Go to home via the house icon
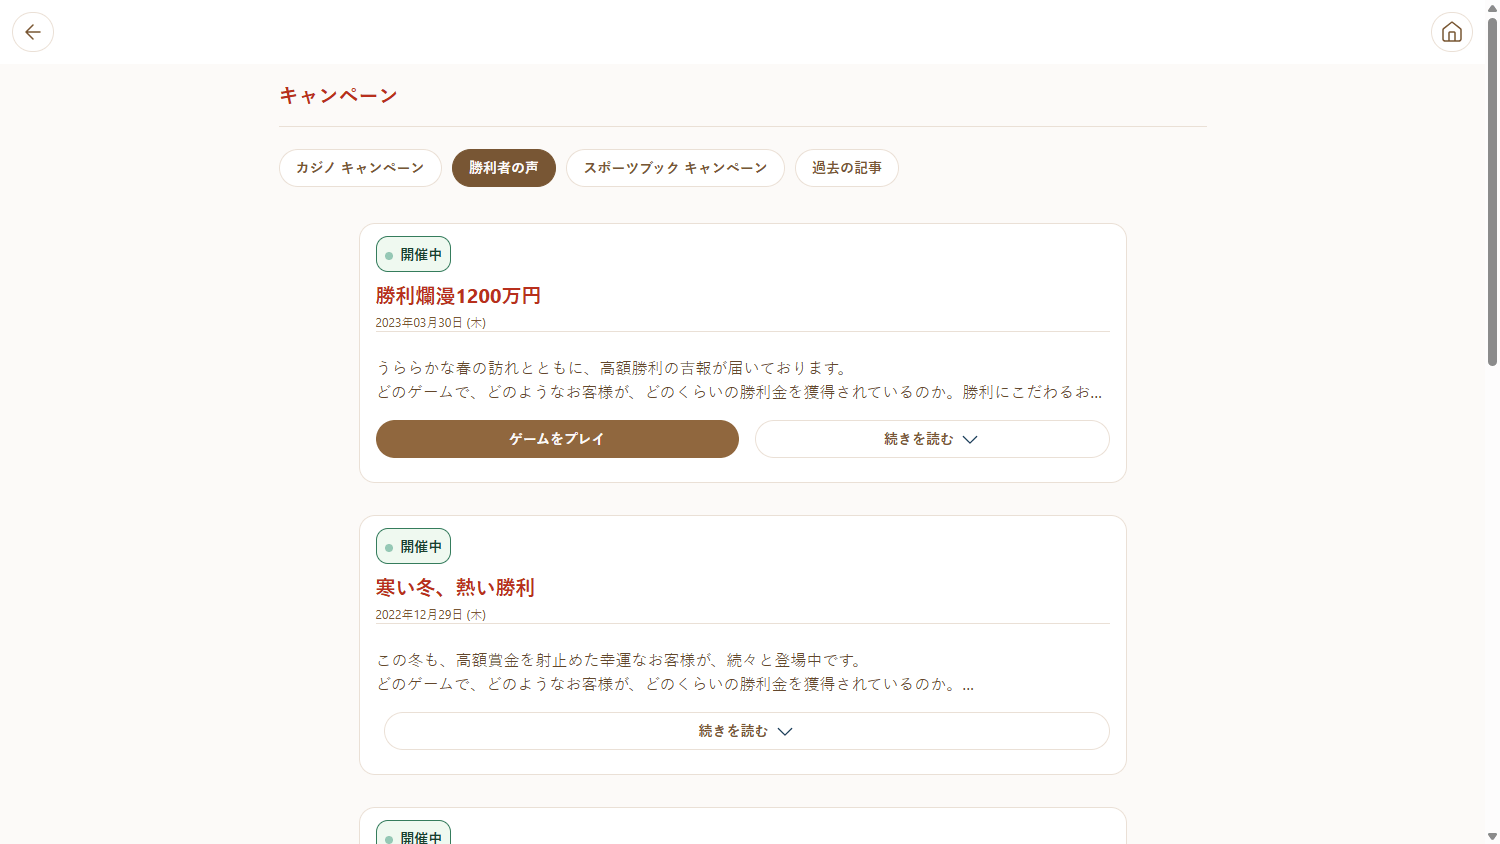 [x=1451, y=32]
